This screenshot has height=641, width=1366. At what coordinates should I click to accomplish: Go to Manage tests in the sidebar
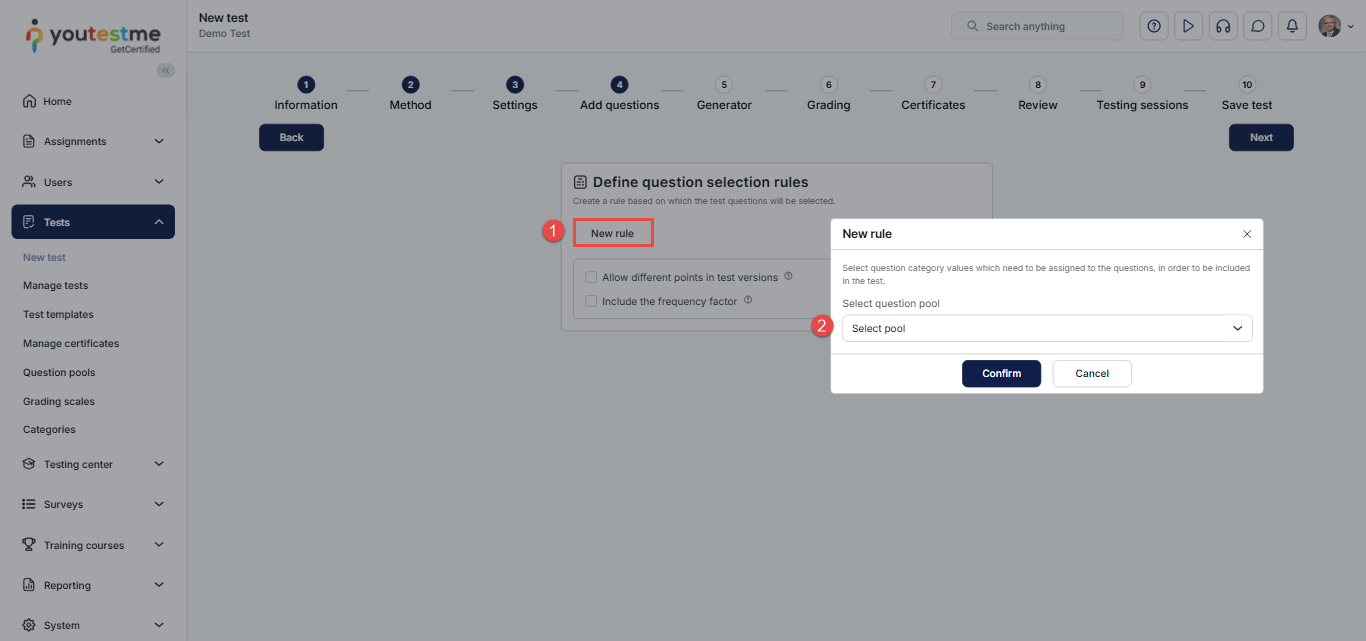tap(55, 286)
